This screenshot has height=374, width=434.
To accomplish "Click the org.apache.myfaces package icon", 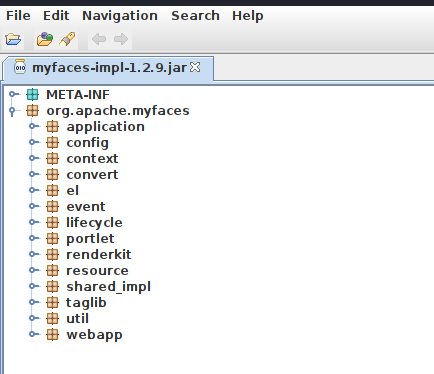I will (32, 111).
